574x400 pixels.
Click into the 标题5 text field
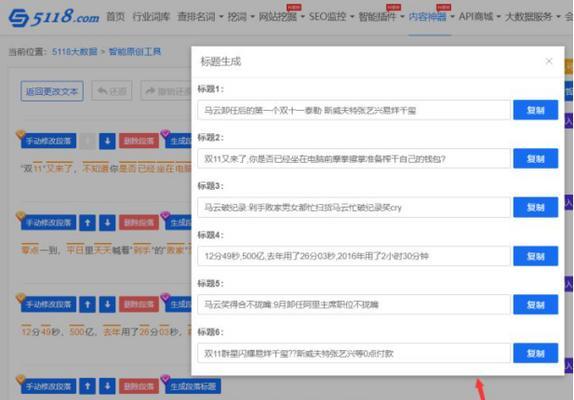pyautogui.click(x=354, y=304)
